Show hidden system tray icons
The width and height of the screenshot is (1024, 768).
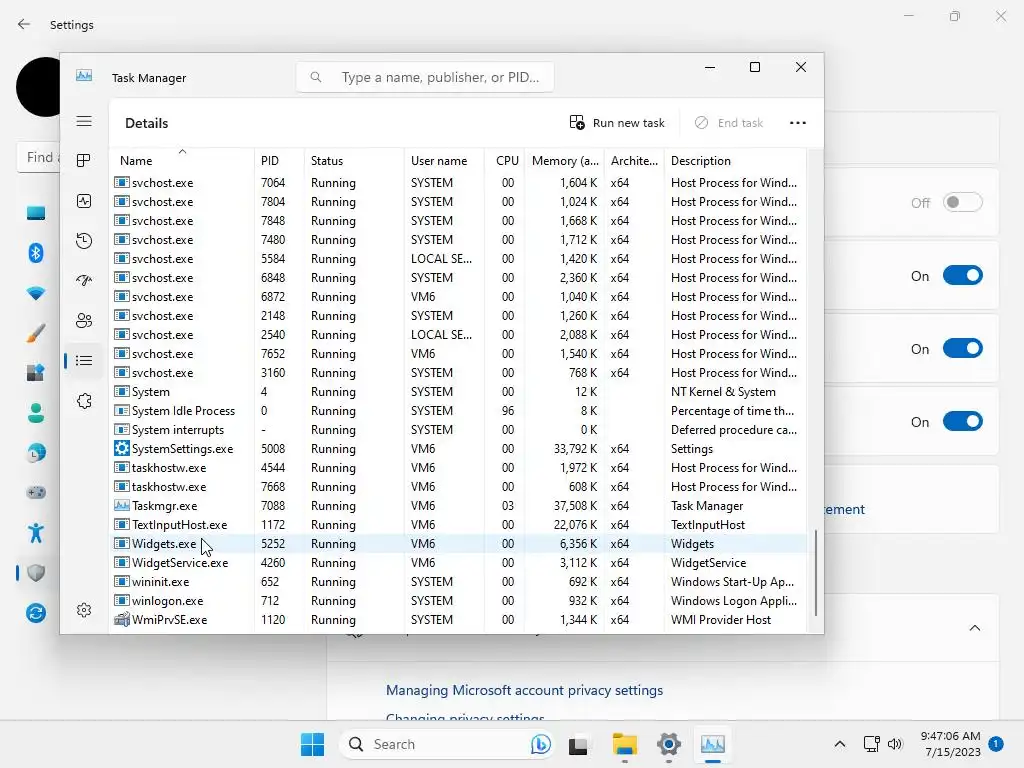coord(840,744)
